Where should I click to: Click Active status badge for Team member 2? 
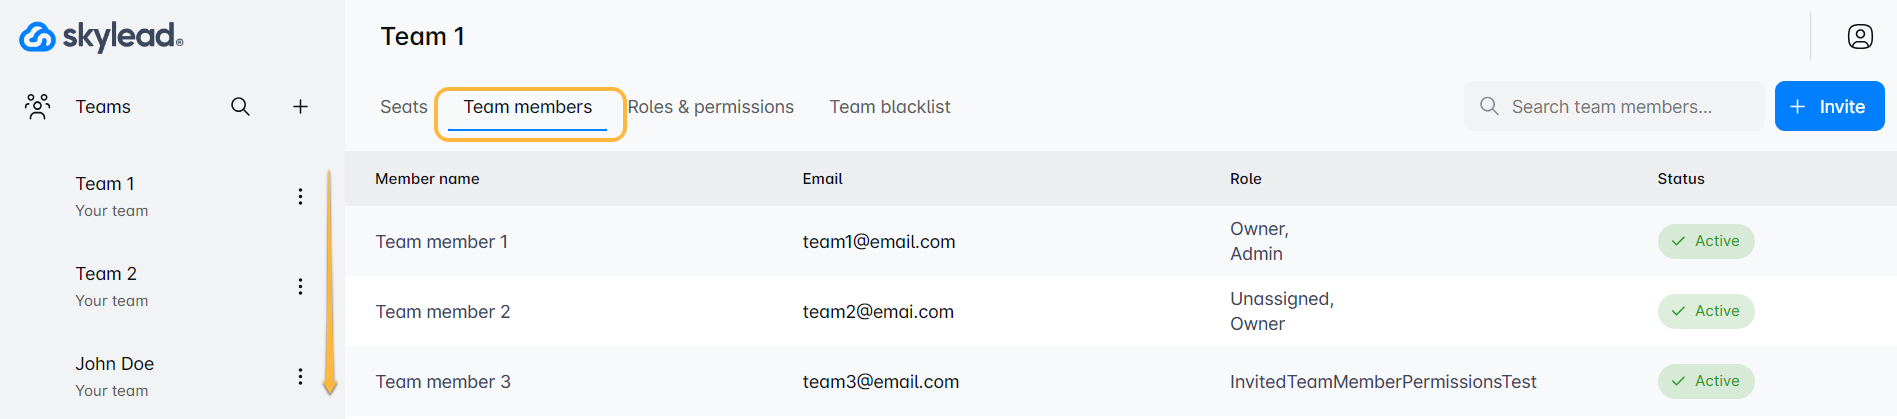pyautogui.click(x=1706, y=311)
